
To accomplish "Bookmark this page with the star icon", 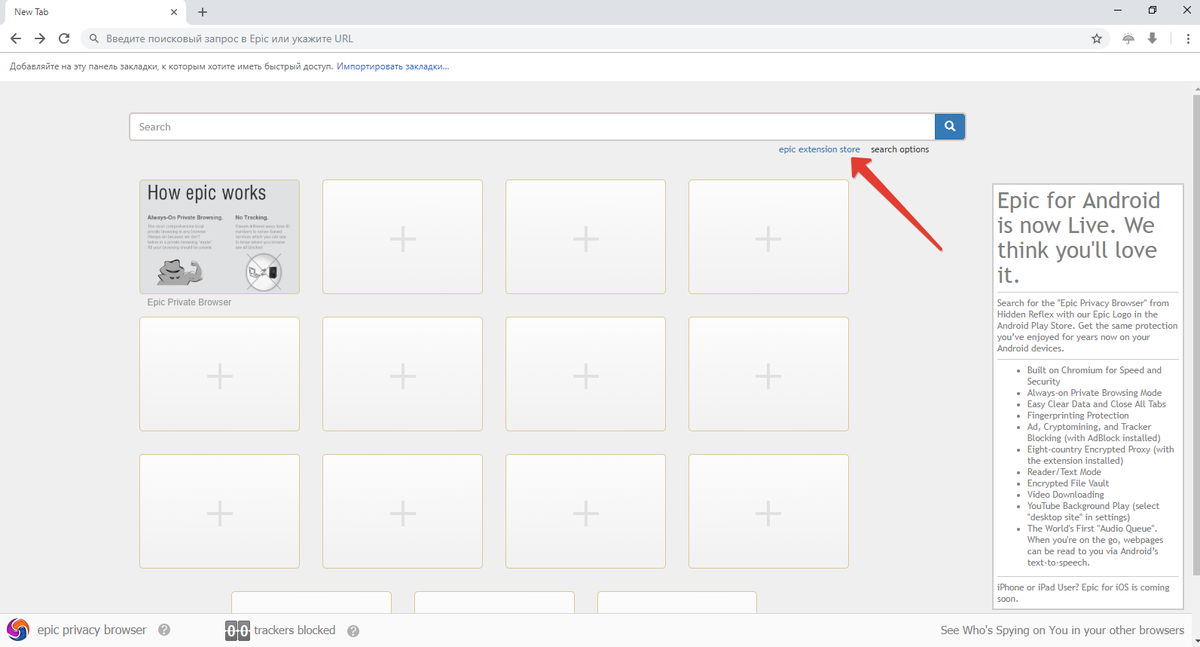I will pyautogui.click(x=1097, y=39).
